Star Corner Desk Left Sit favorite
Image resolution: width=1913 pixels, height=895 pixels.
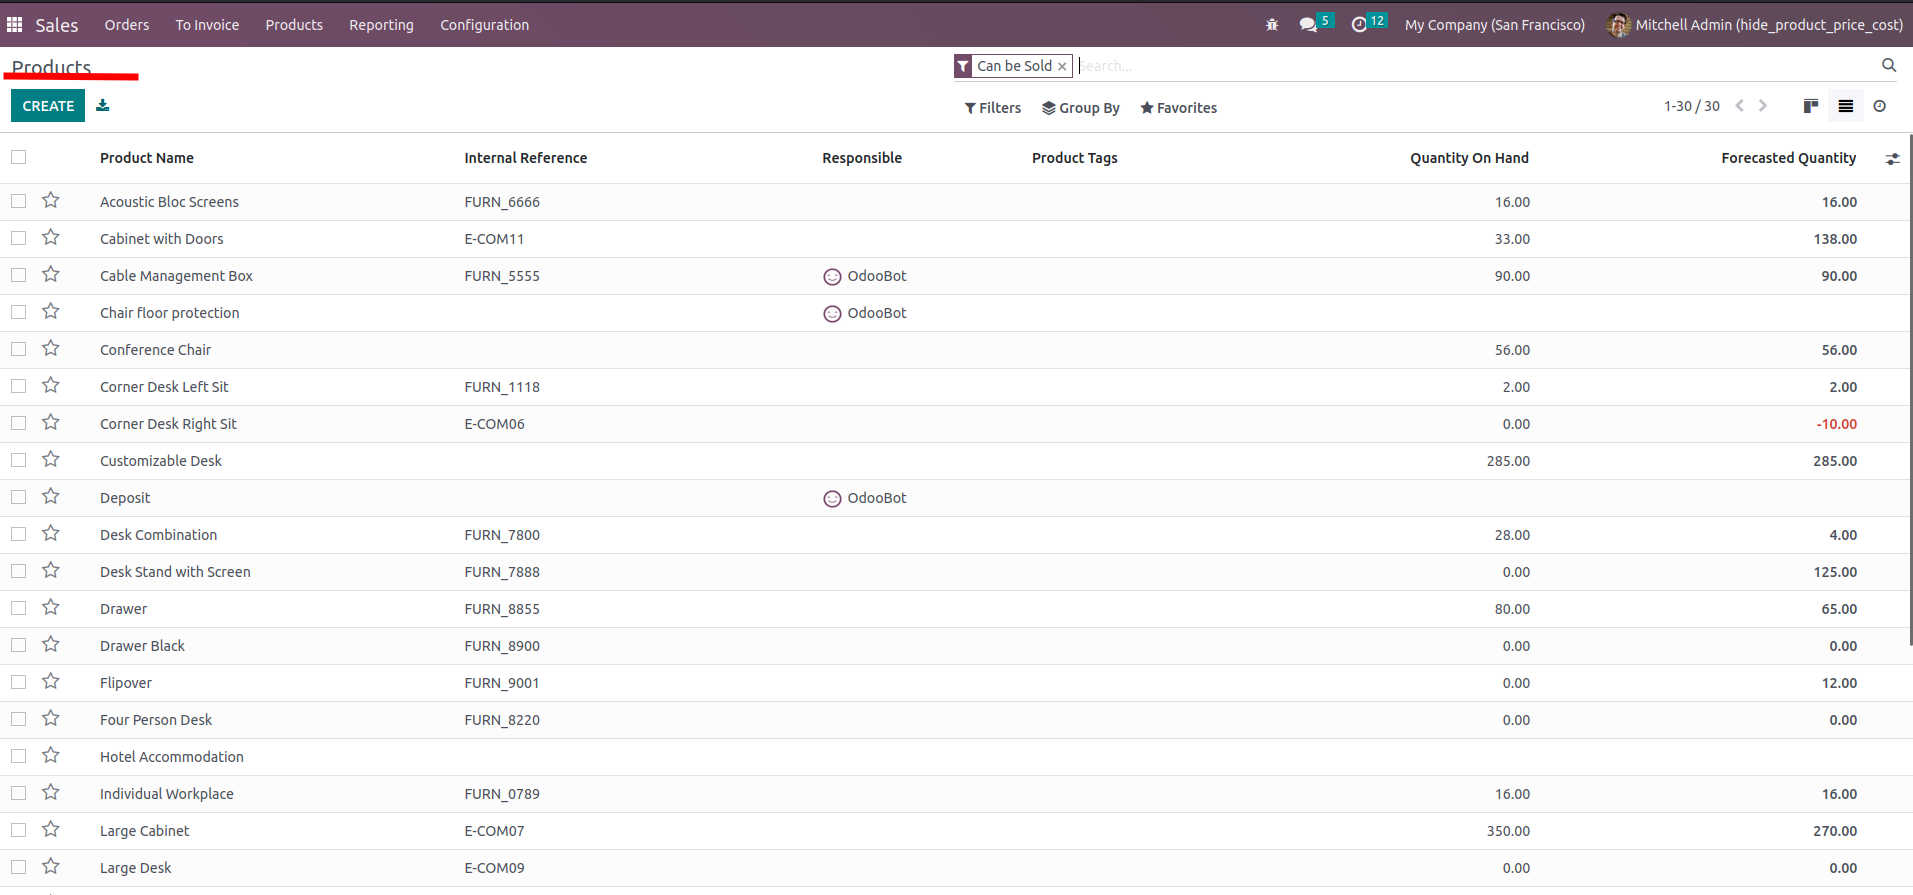pyautogui.click(x=51, y=386)
